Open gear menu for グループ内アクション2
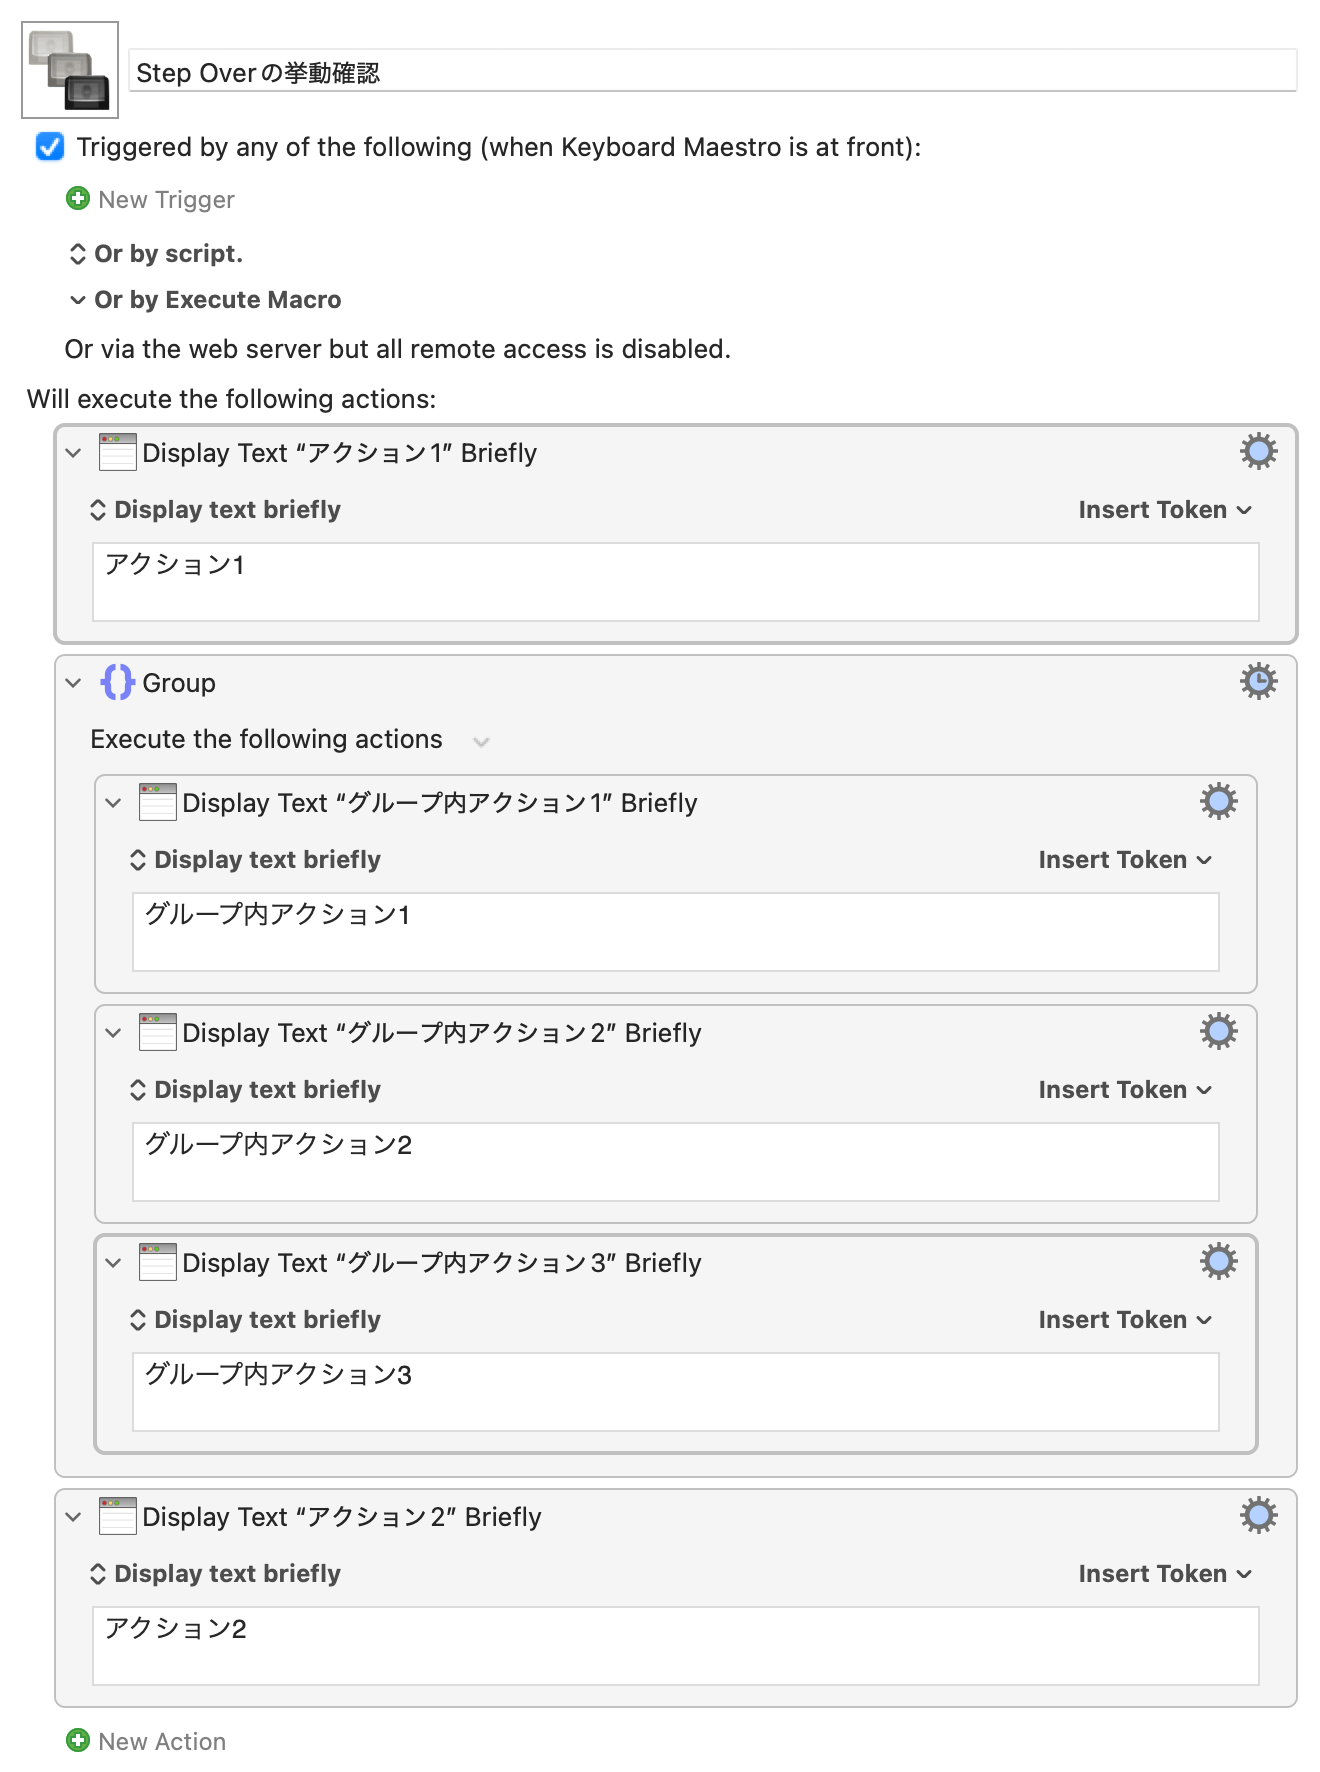 pos(1218,1032)
